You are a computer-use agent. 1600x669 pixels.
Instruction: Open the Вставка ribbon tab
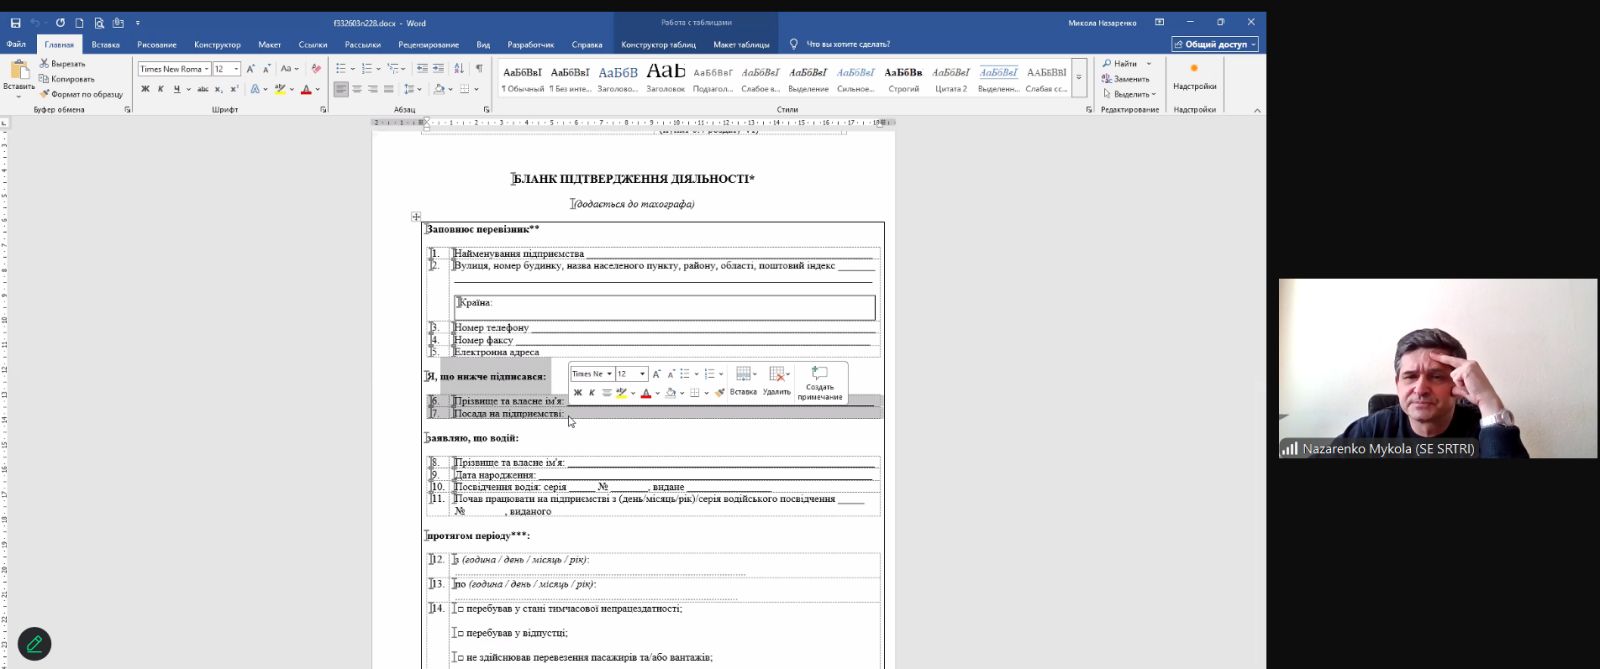(x=105, y=44)
